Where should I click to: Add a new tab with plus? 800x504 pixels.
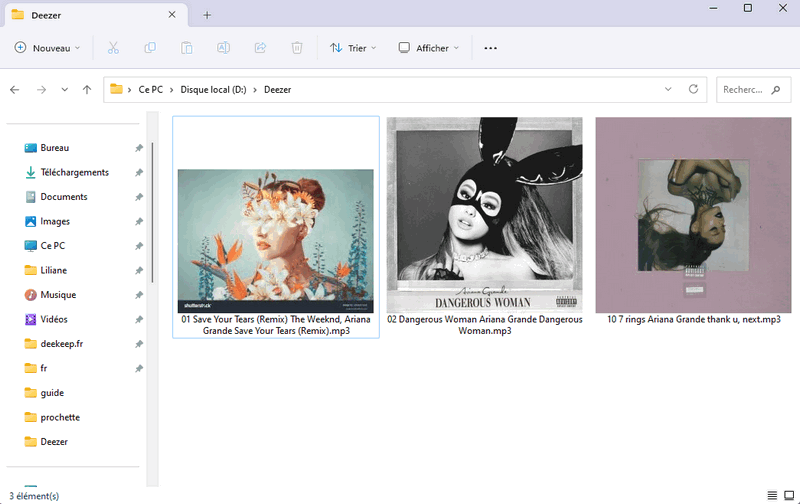click(207, 15)
